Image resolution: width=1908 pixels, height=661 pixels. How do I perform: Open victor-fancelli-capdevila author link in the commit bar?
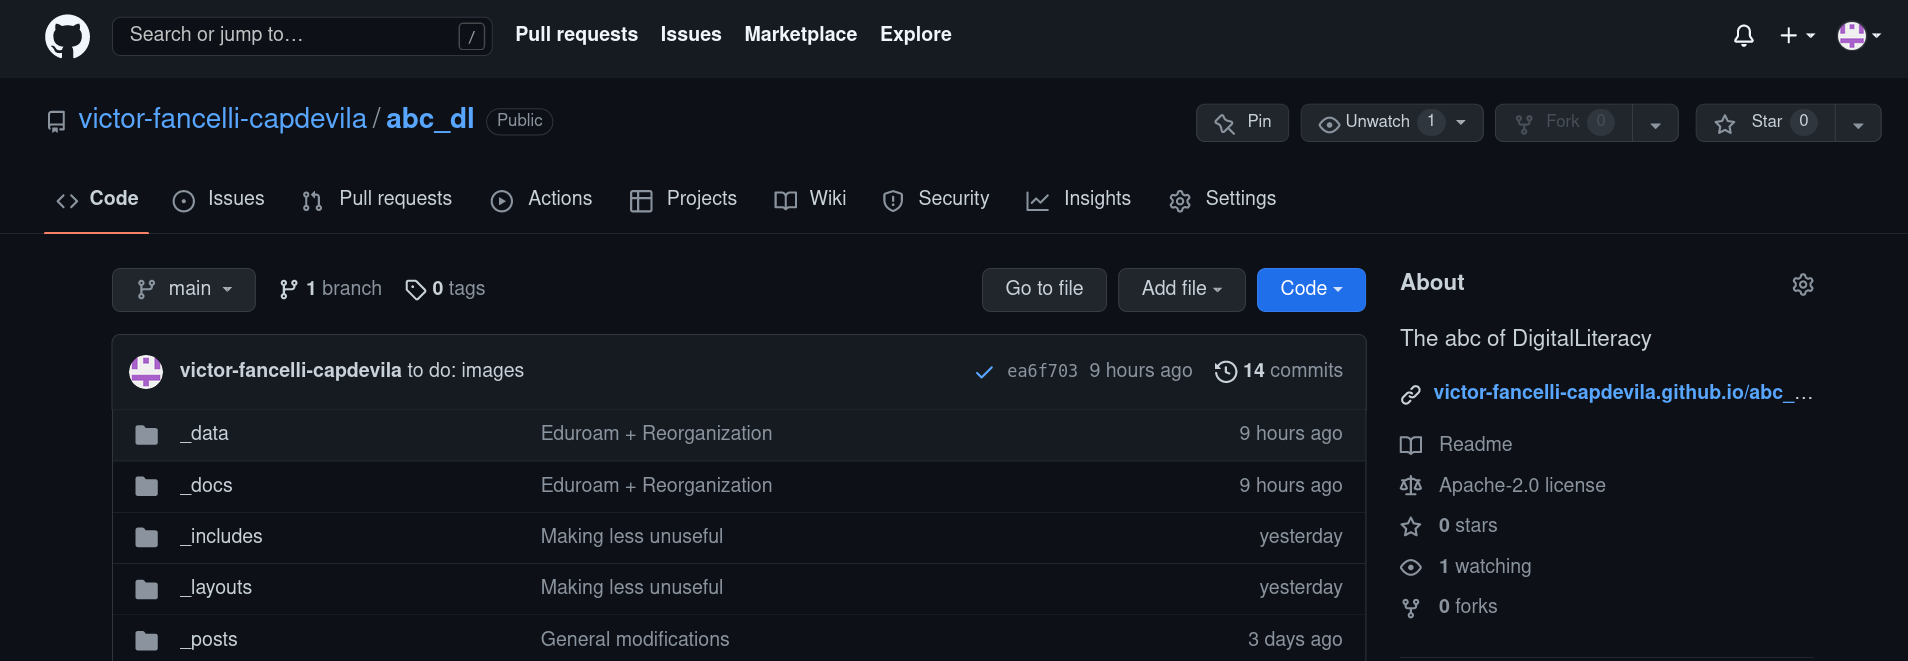click(291, 370)
